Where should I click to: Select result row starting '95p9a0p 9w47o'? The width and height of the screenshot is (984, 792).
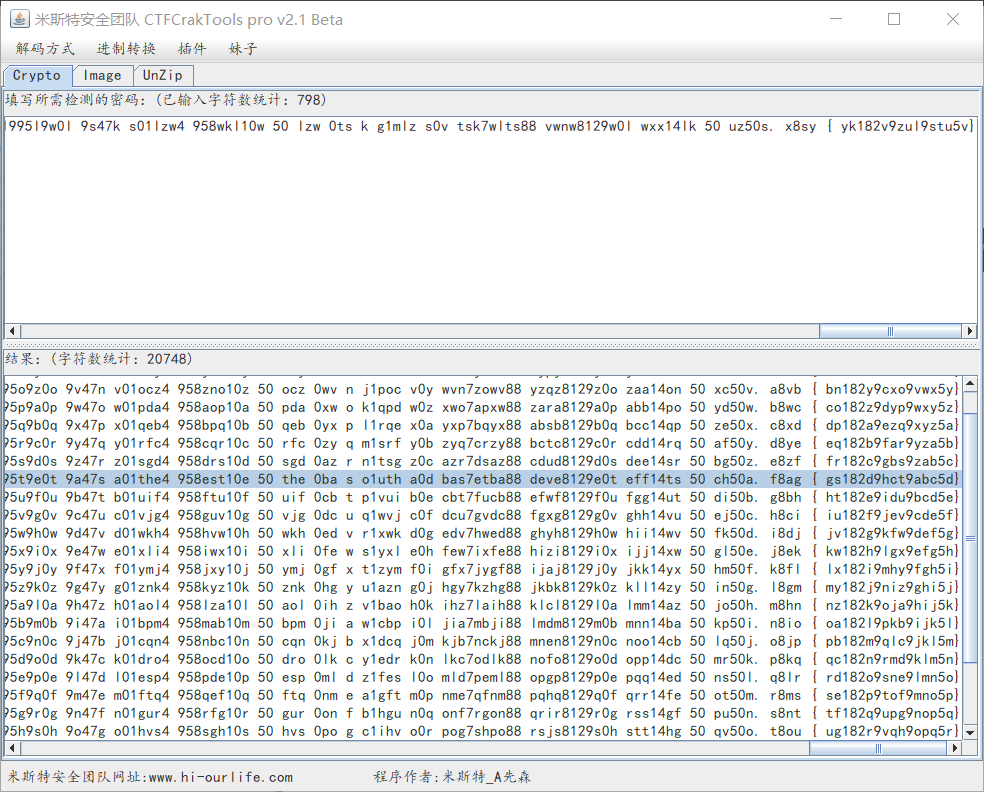(483, 407)
